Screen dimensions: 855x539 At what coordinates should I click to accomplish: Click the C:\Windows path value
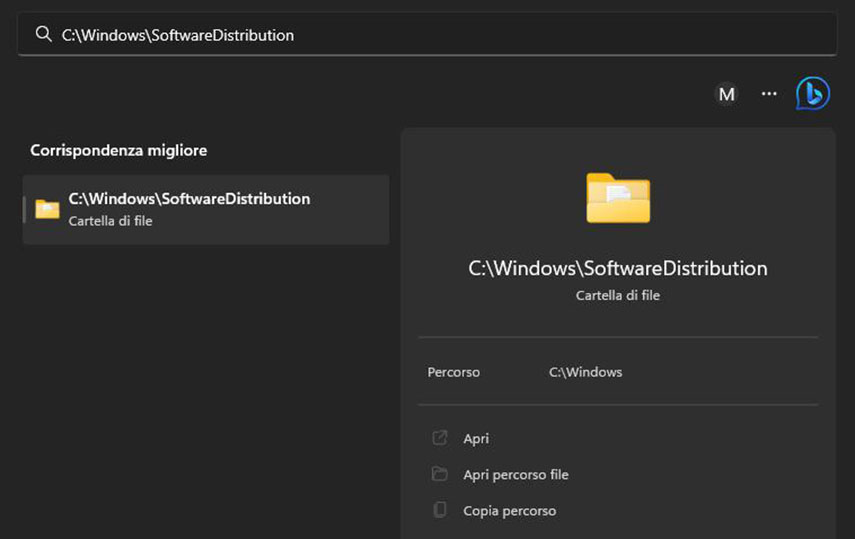tap(585, 372)
